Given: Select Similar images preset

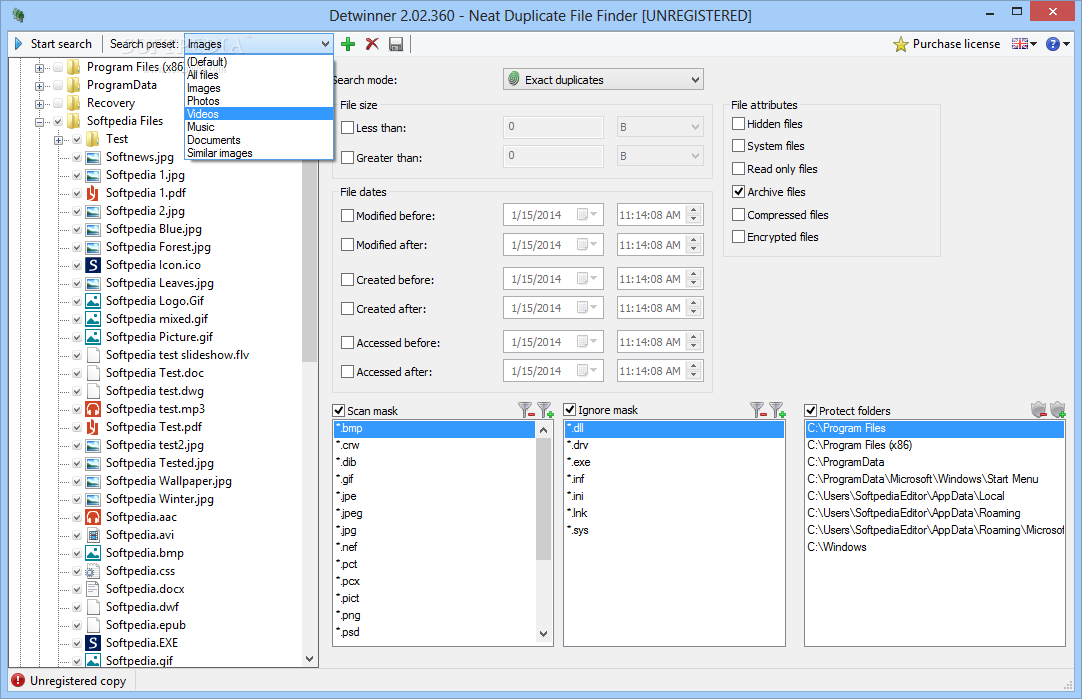Looking at the screenshot, I should point(259,153).
